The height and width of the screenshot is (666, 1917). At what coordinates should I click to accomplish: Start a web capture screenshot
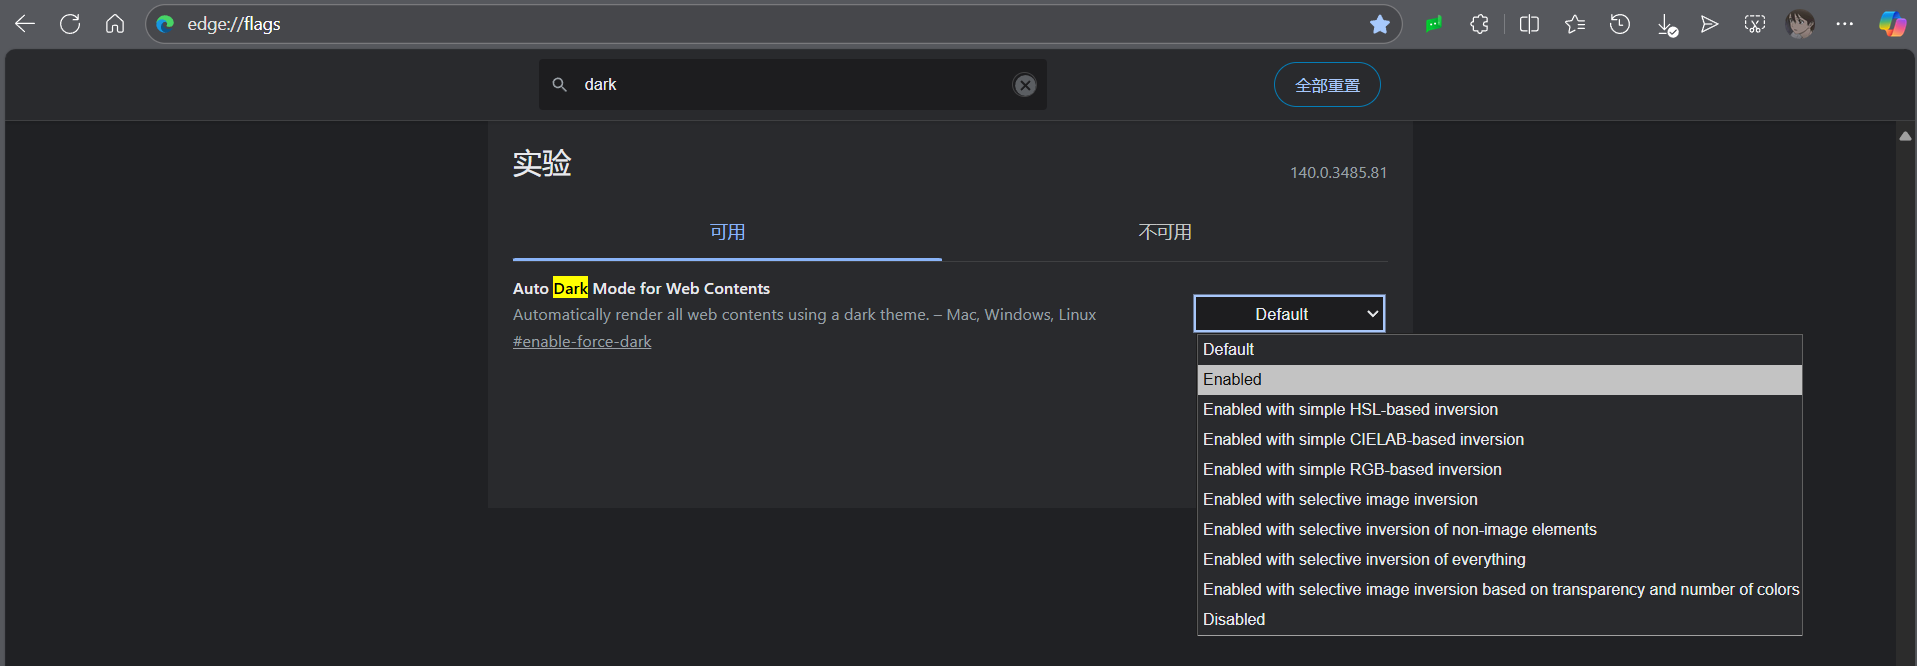click(x=1755, y=24)
